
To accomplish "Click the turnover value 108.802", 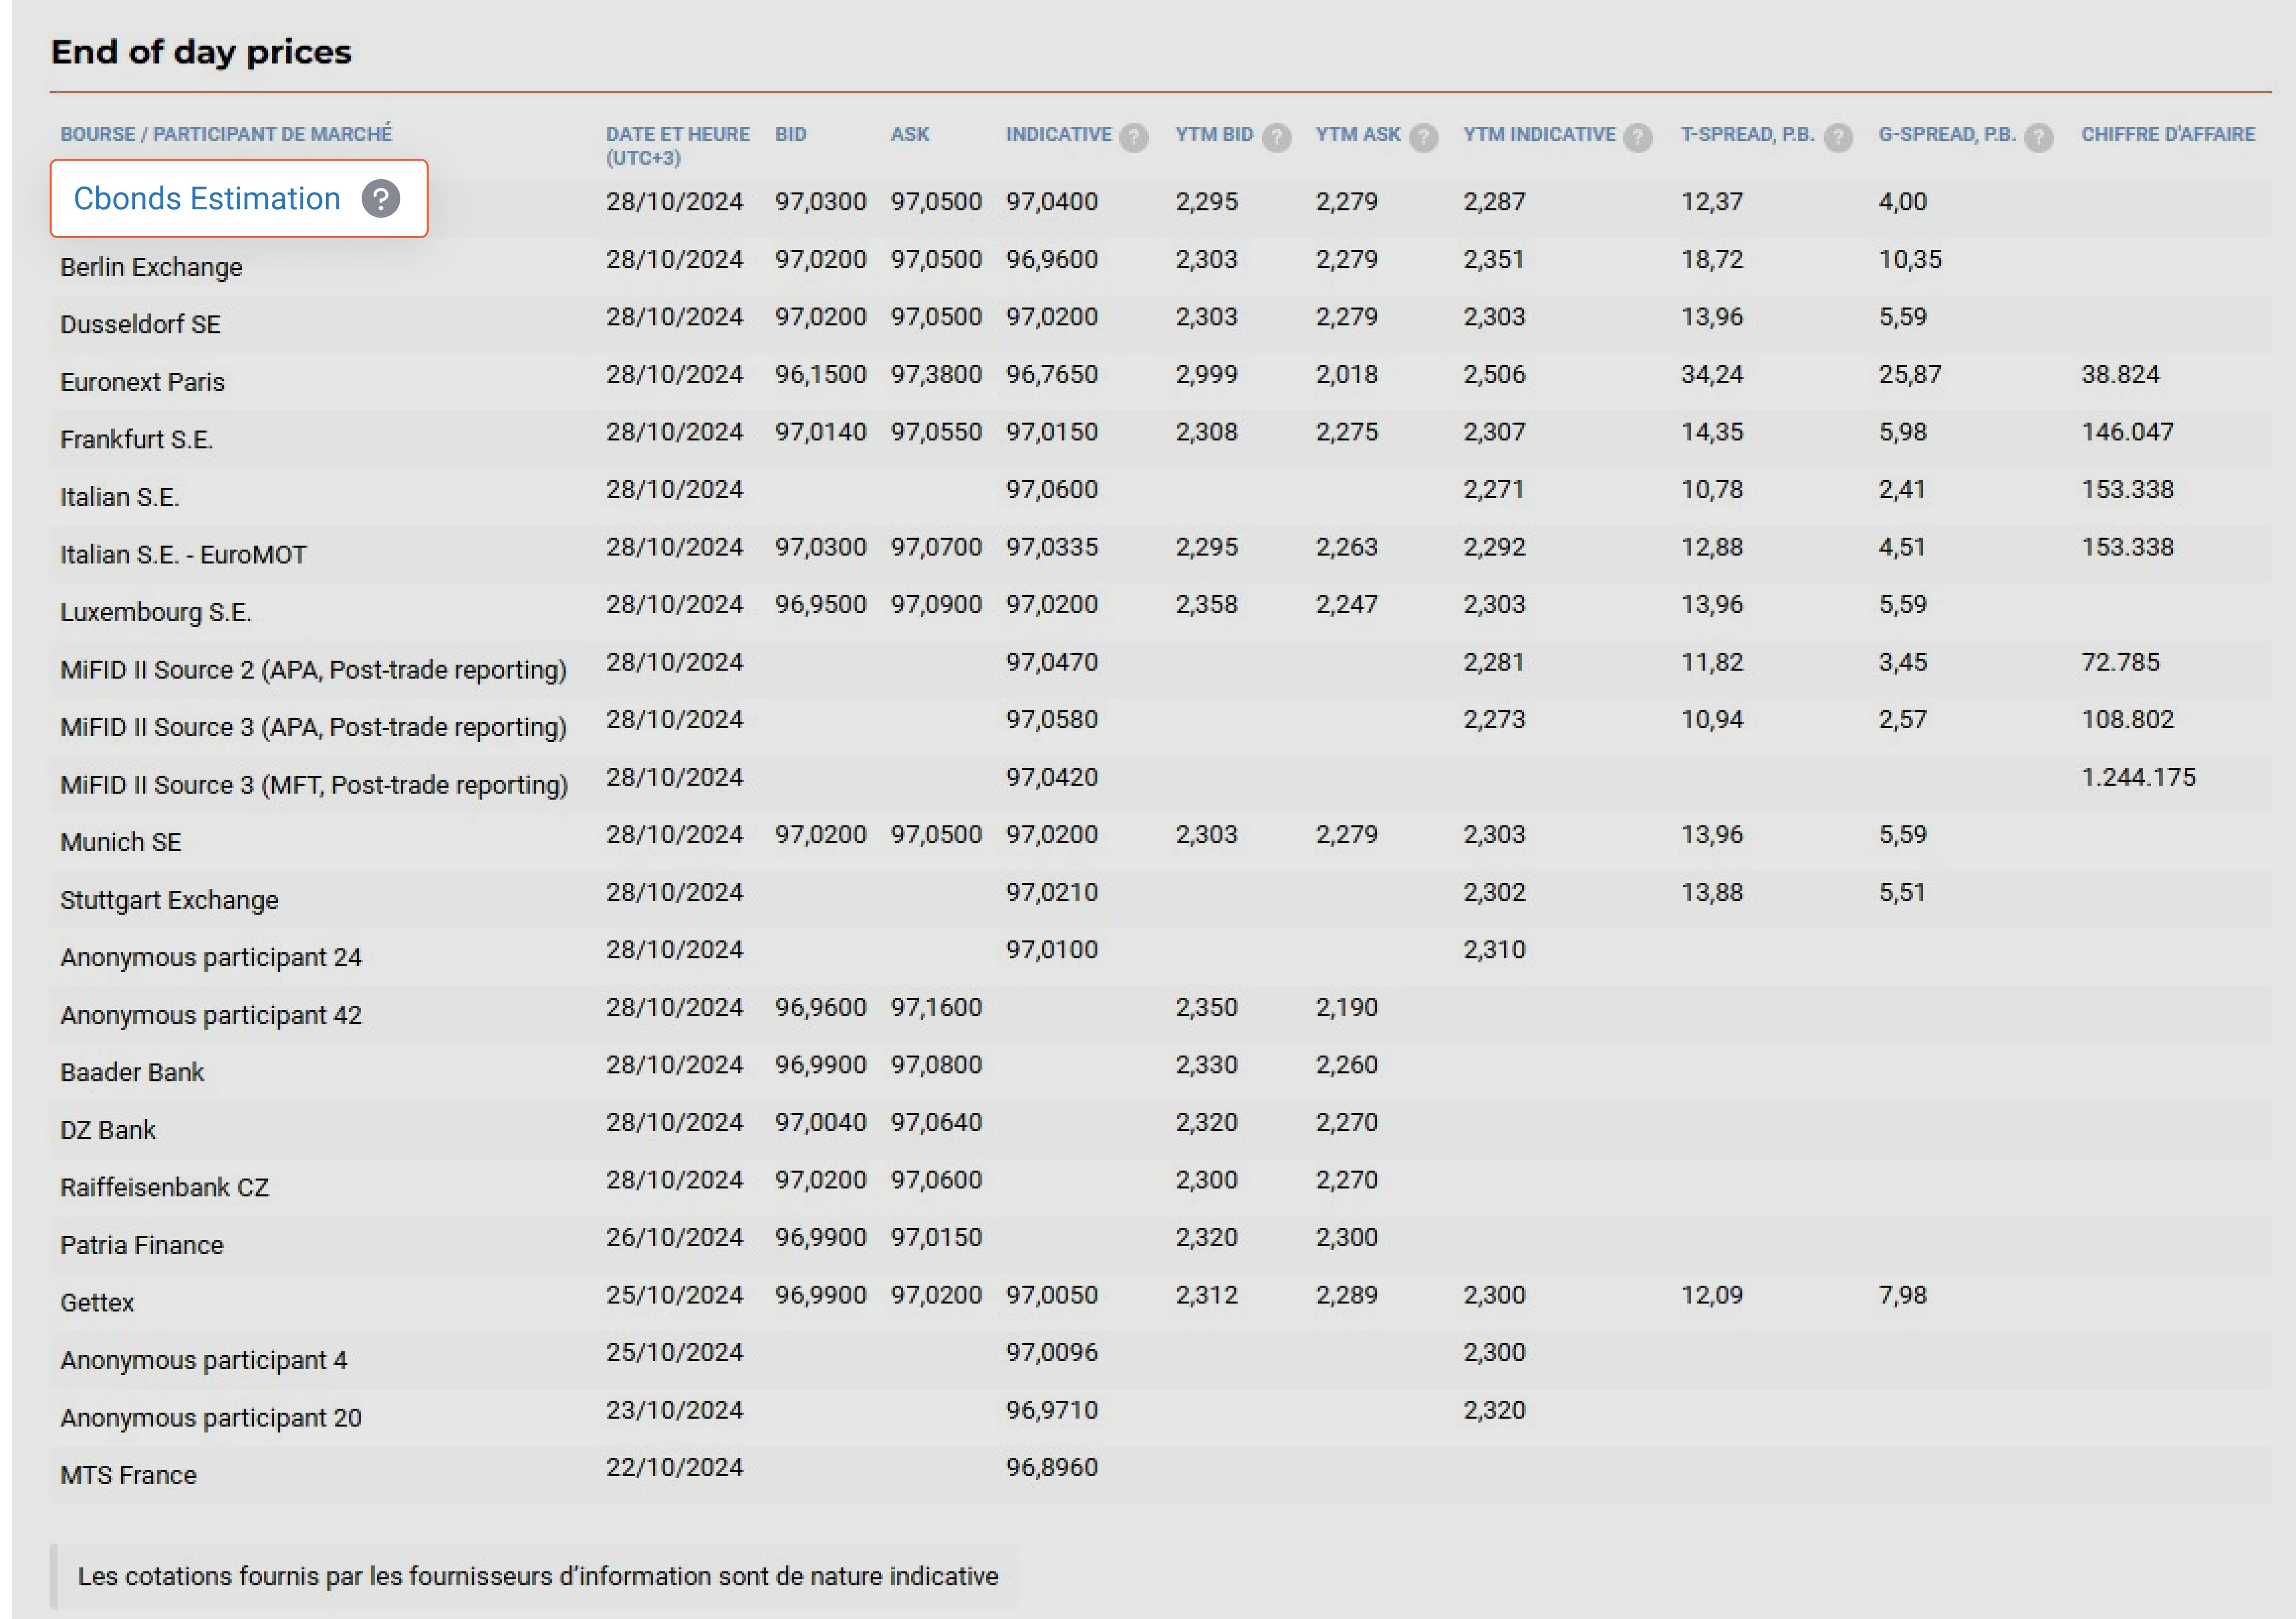I will coord(2127,719).
